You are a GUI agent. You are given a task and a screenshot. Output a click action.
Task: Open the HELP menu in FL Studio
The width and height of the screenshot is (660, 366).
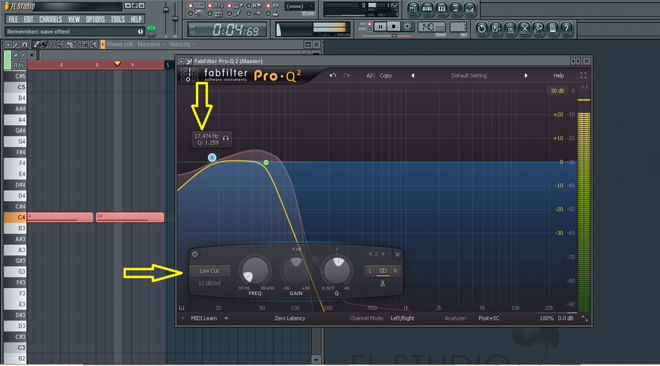(x=136, y=19)
